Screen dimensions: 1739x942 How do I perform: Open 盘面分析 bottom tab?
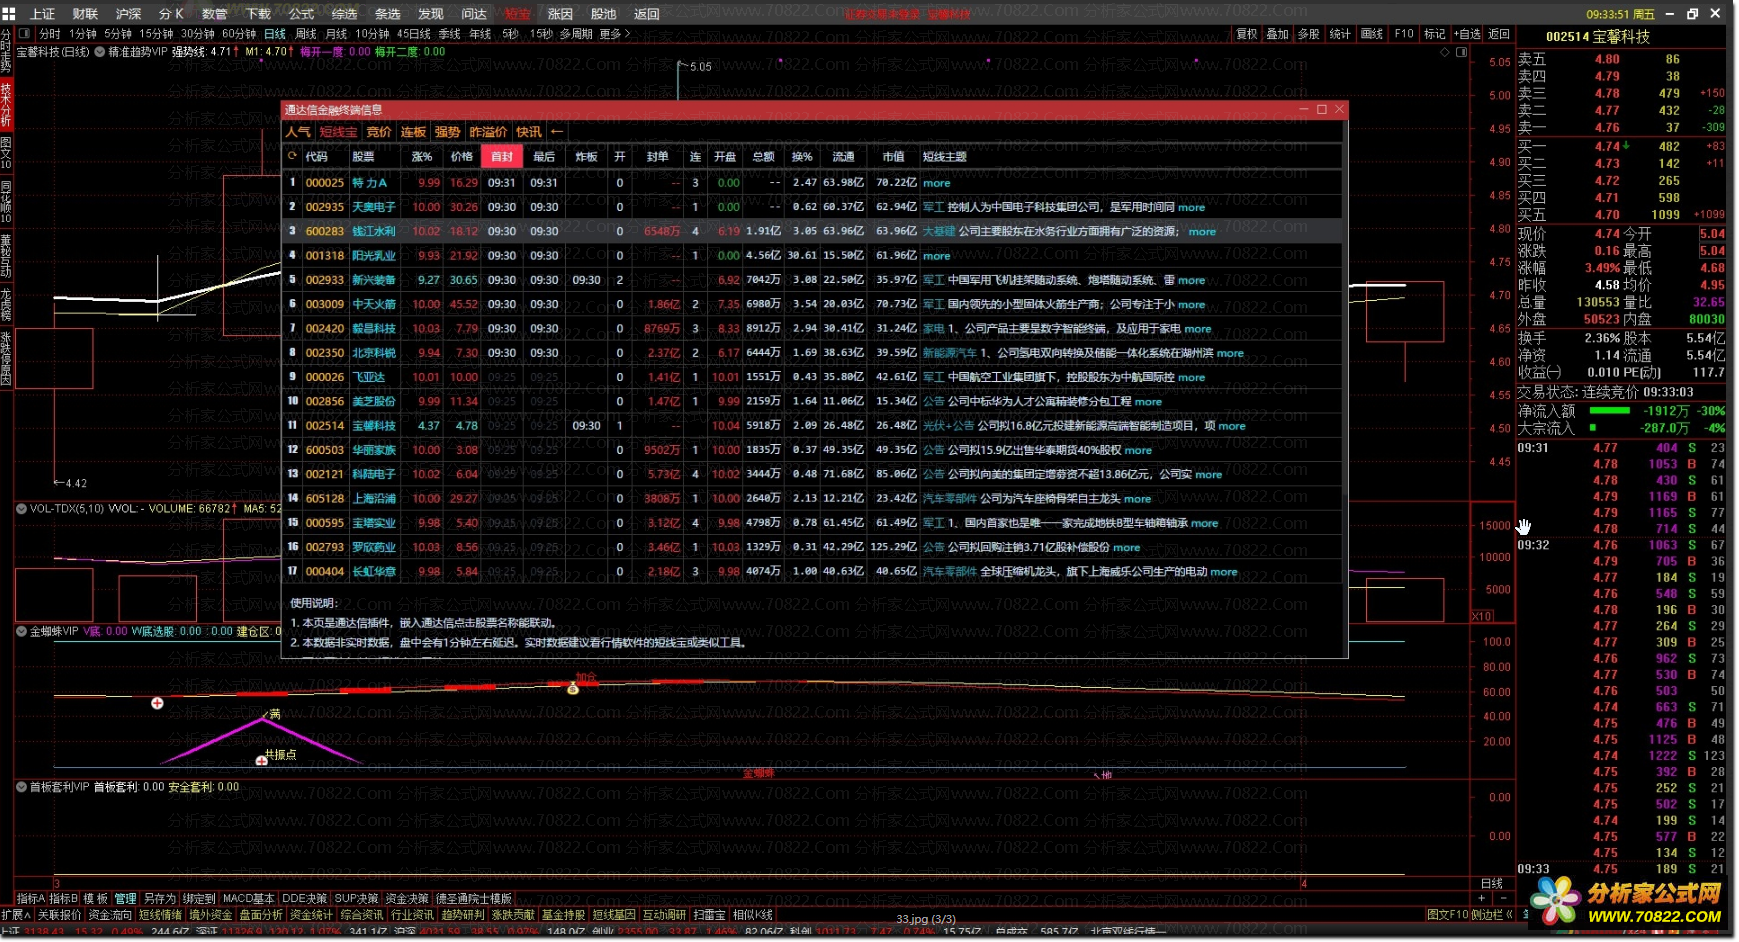pyautogui.click(x=260, y=915)
